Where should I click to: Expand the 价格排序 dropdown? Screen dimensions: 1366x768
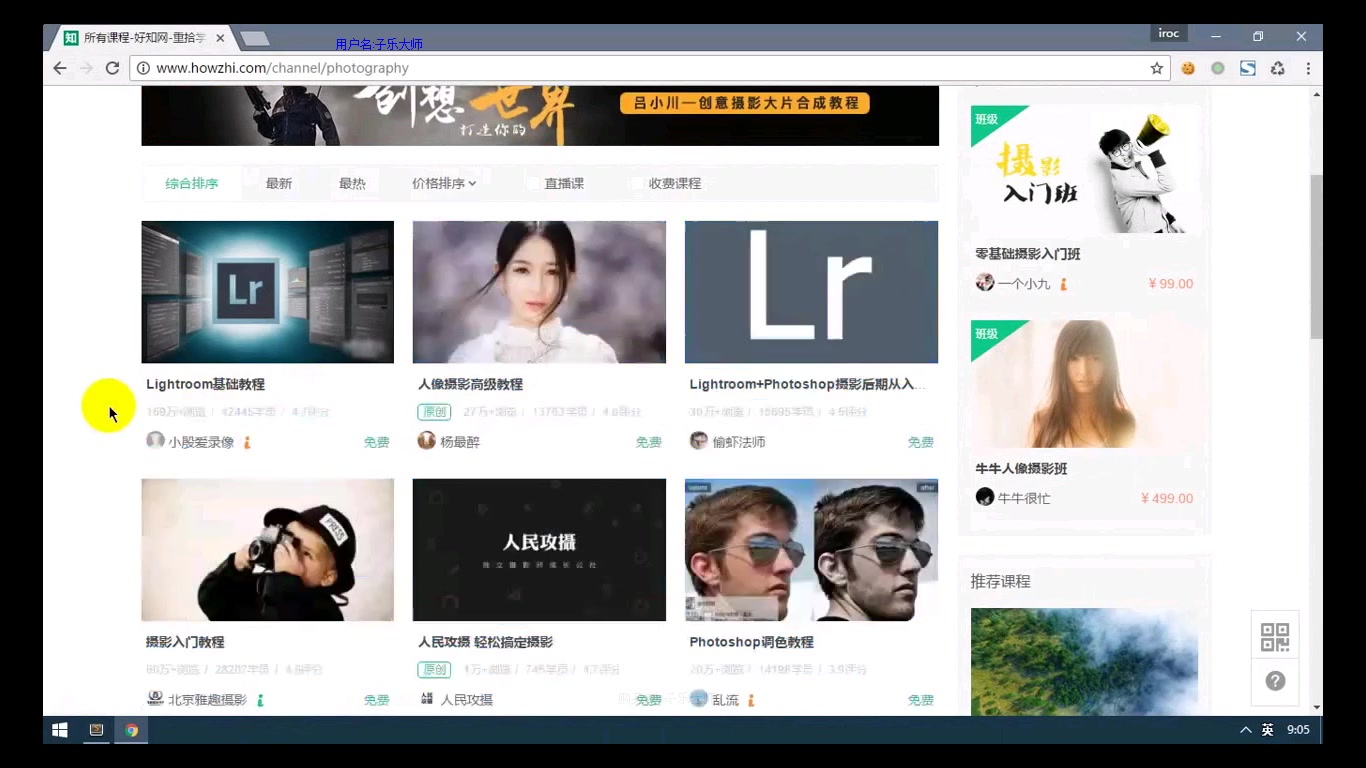click(x=444, y=183)
